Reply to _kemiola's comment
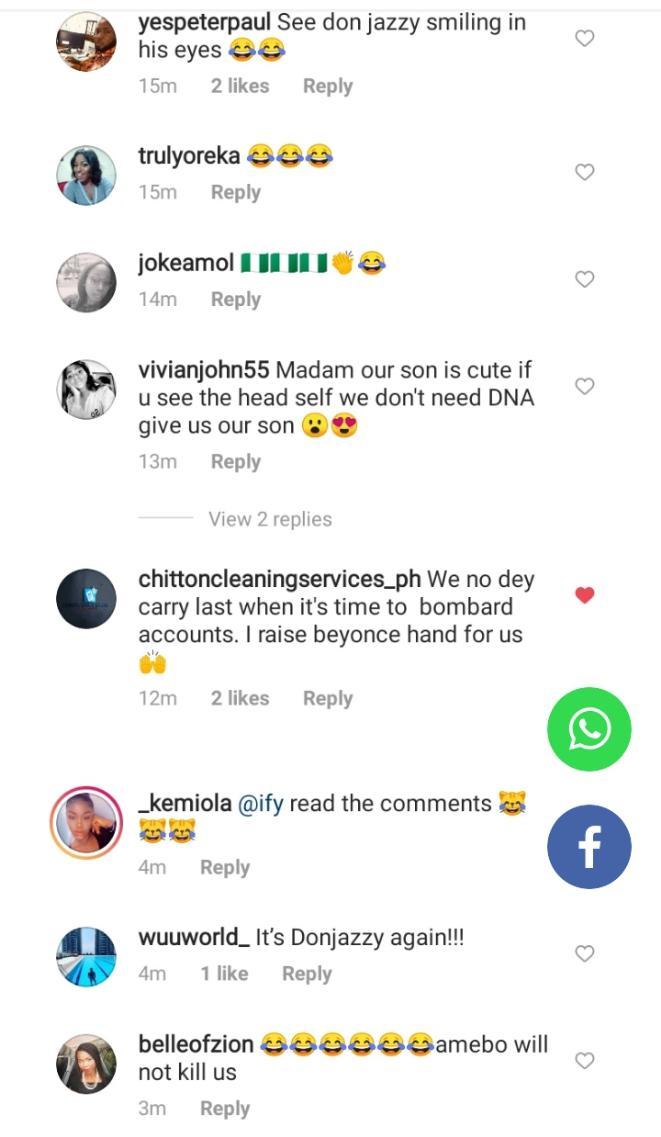Image resolution: width=661 pixels, height=1137 pixels. pyautogui.click(x=224, y=867)
